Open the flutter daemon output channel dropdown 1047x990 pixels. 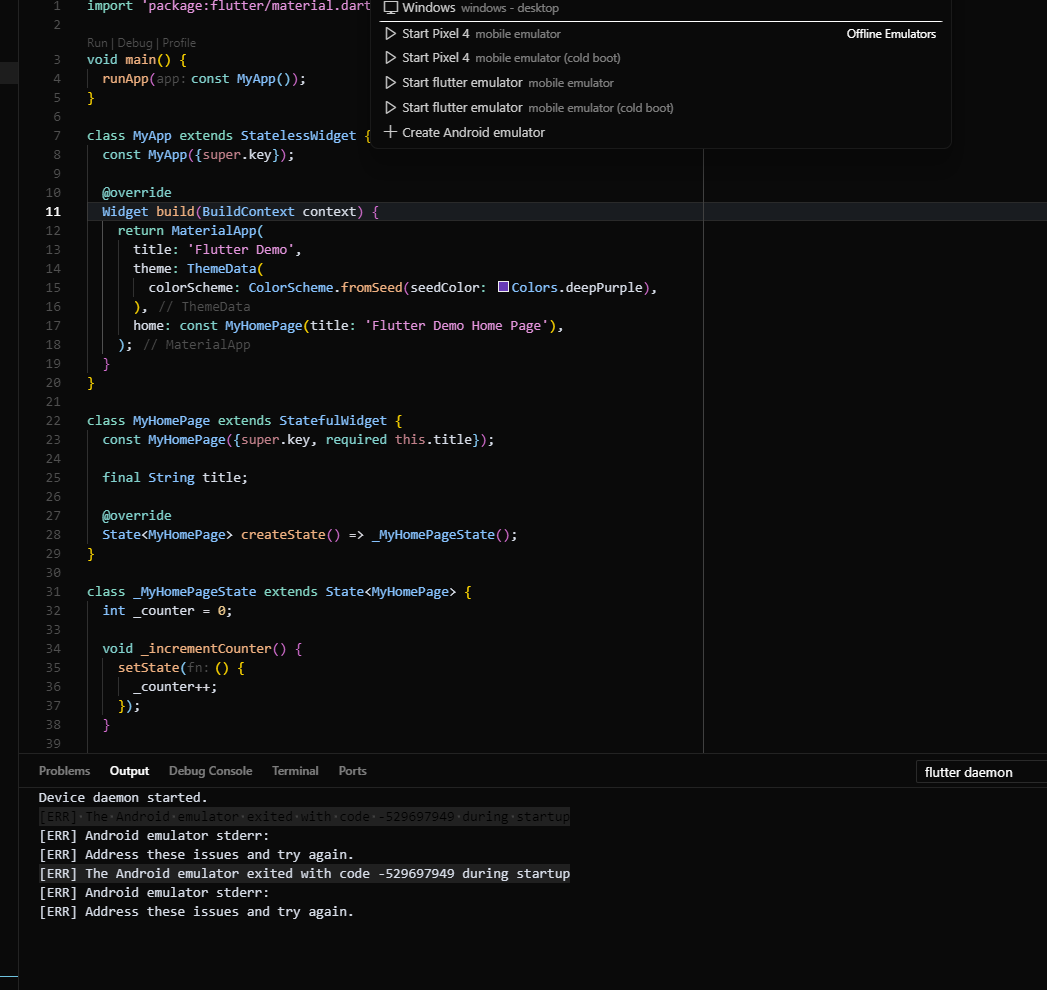tap(981, 772)
